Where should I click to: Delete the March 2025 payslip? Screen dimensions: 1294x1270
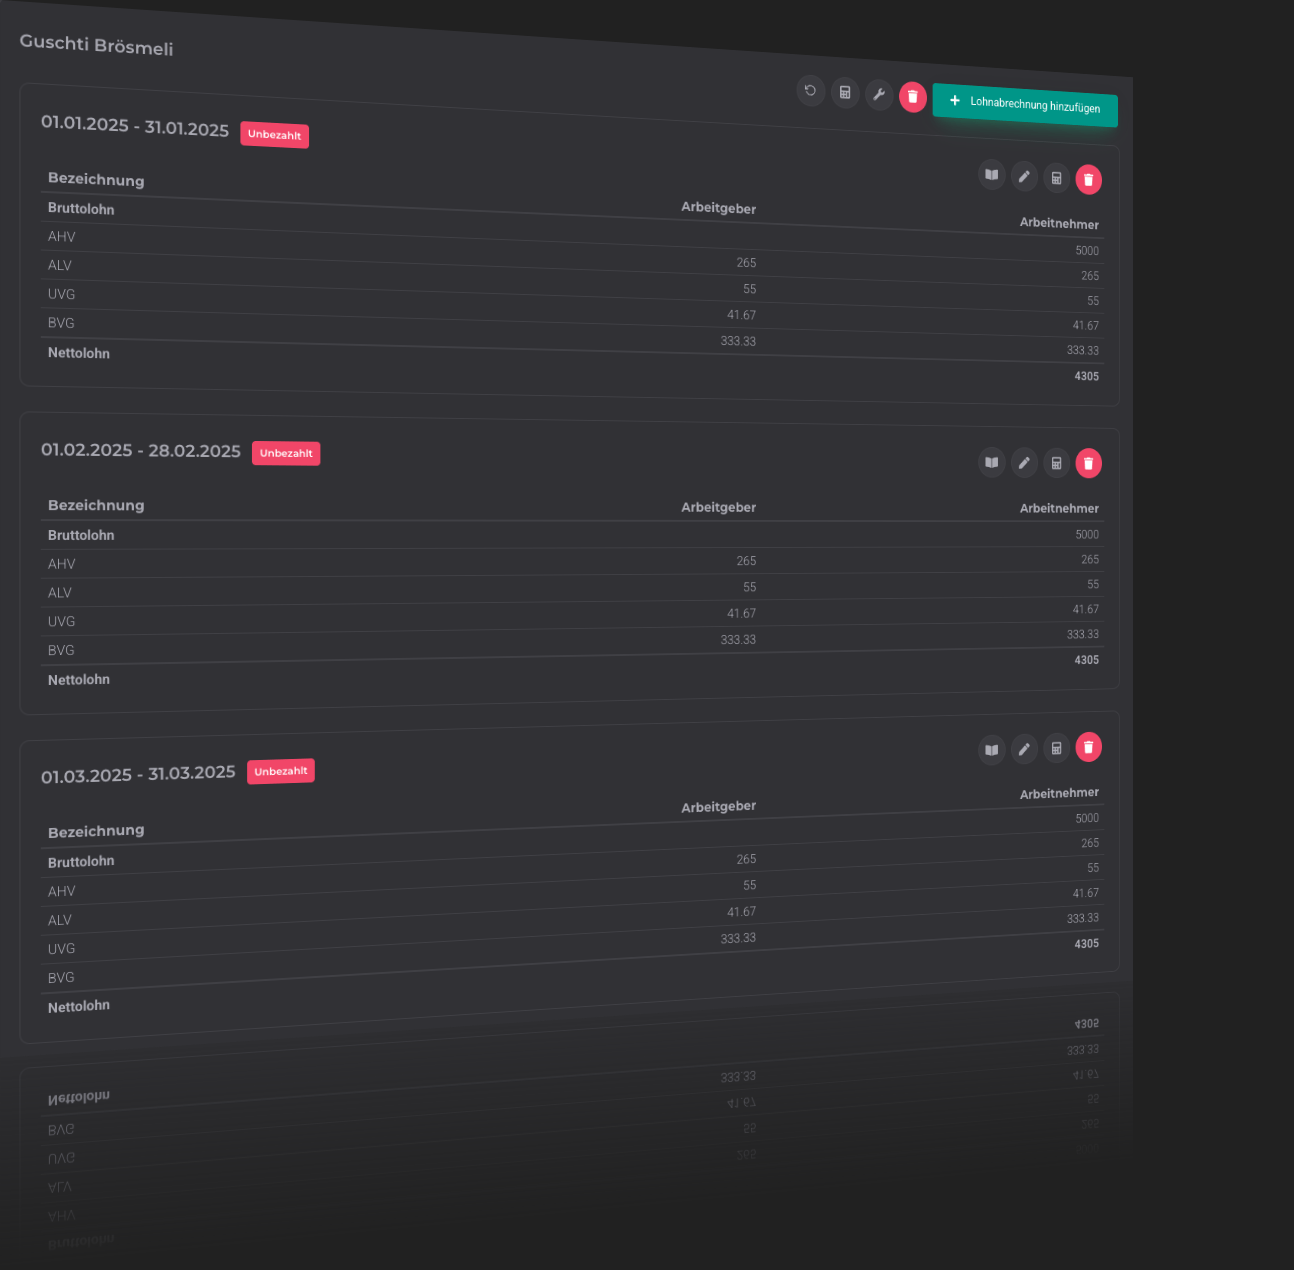click(x=1088, y=747)
